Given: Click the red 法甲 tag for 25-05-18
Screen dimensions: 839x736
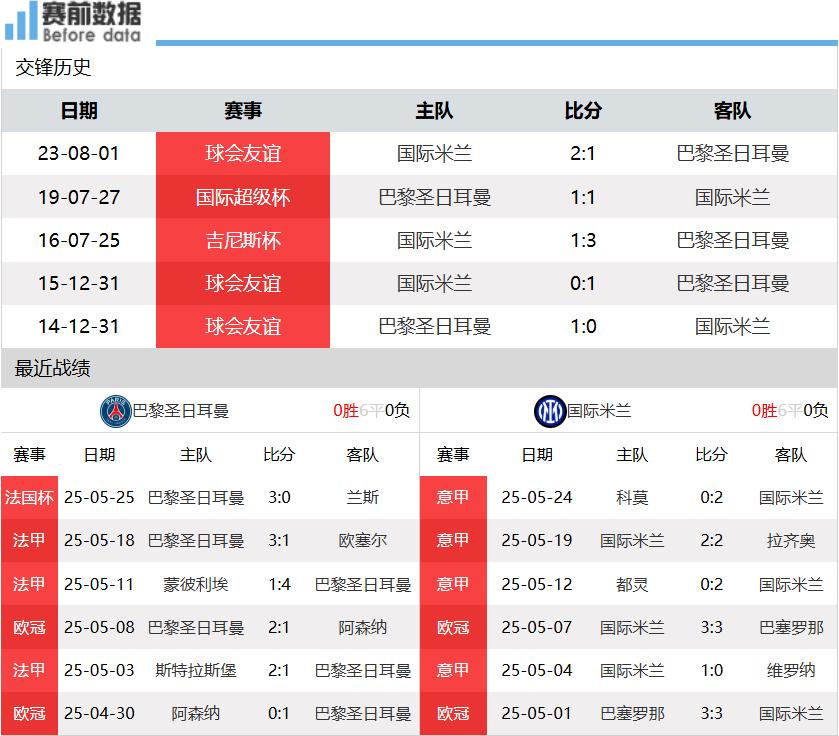Looking at the screenshot, I should (x=29, y=540).
